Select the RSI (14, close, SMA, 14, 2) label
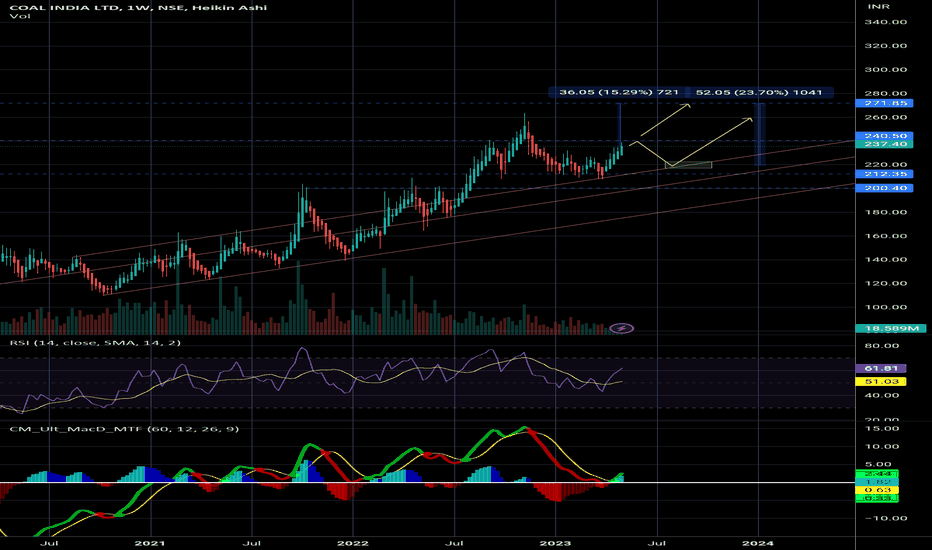Image resolution: width=932 pixels, height=550 pixels. pyautogui.click(x=95, y=342)
